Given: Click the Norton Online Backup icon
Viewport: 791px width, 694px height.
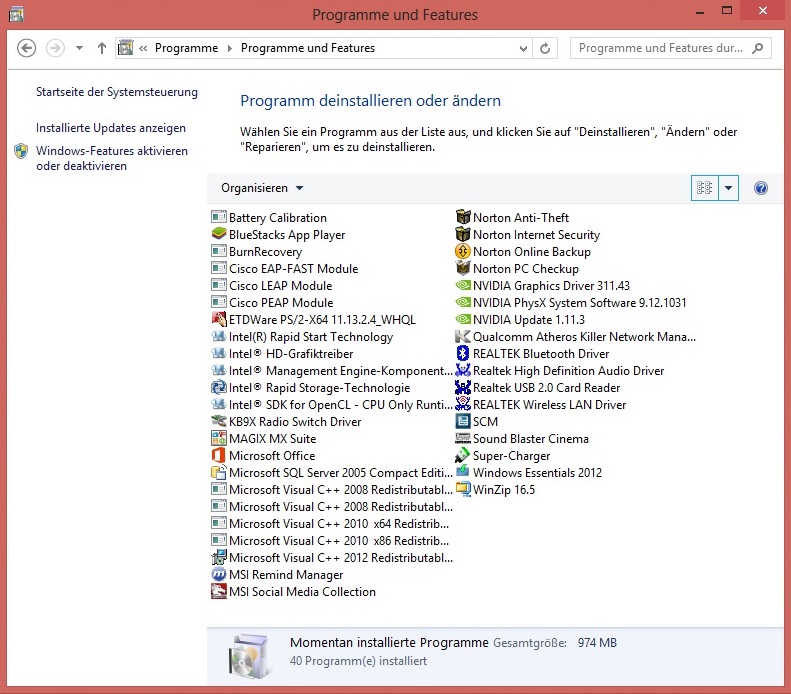Looking at the screenshot, I should tap(463, 251).
